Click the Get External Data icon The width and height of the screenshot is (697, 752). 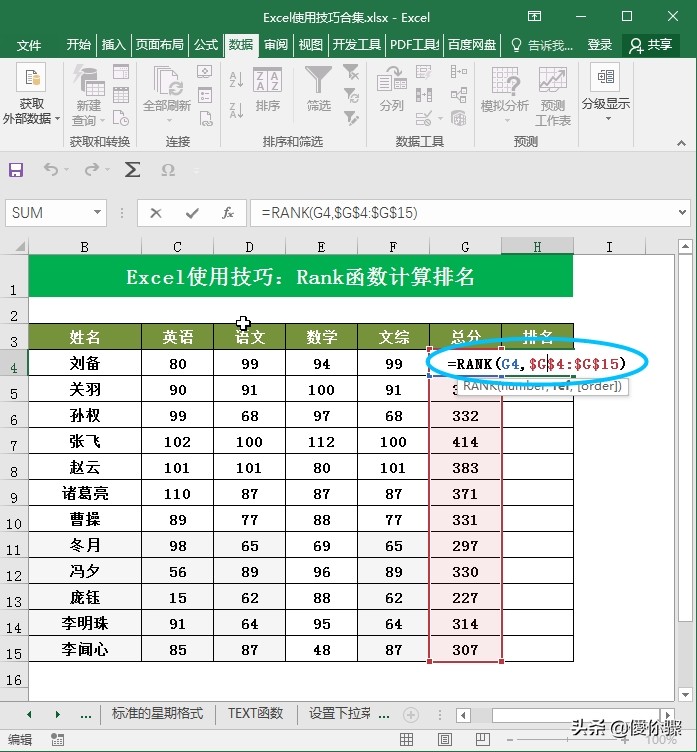[x=31, y=77]
